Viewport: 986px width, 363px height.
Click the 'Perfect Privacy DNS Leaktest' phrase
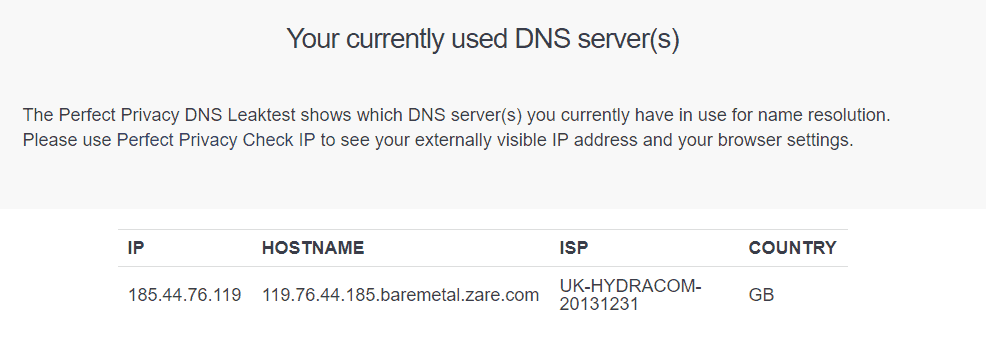coord(177,115)
